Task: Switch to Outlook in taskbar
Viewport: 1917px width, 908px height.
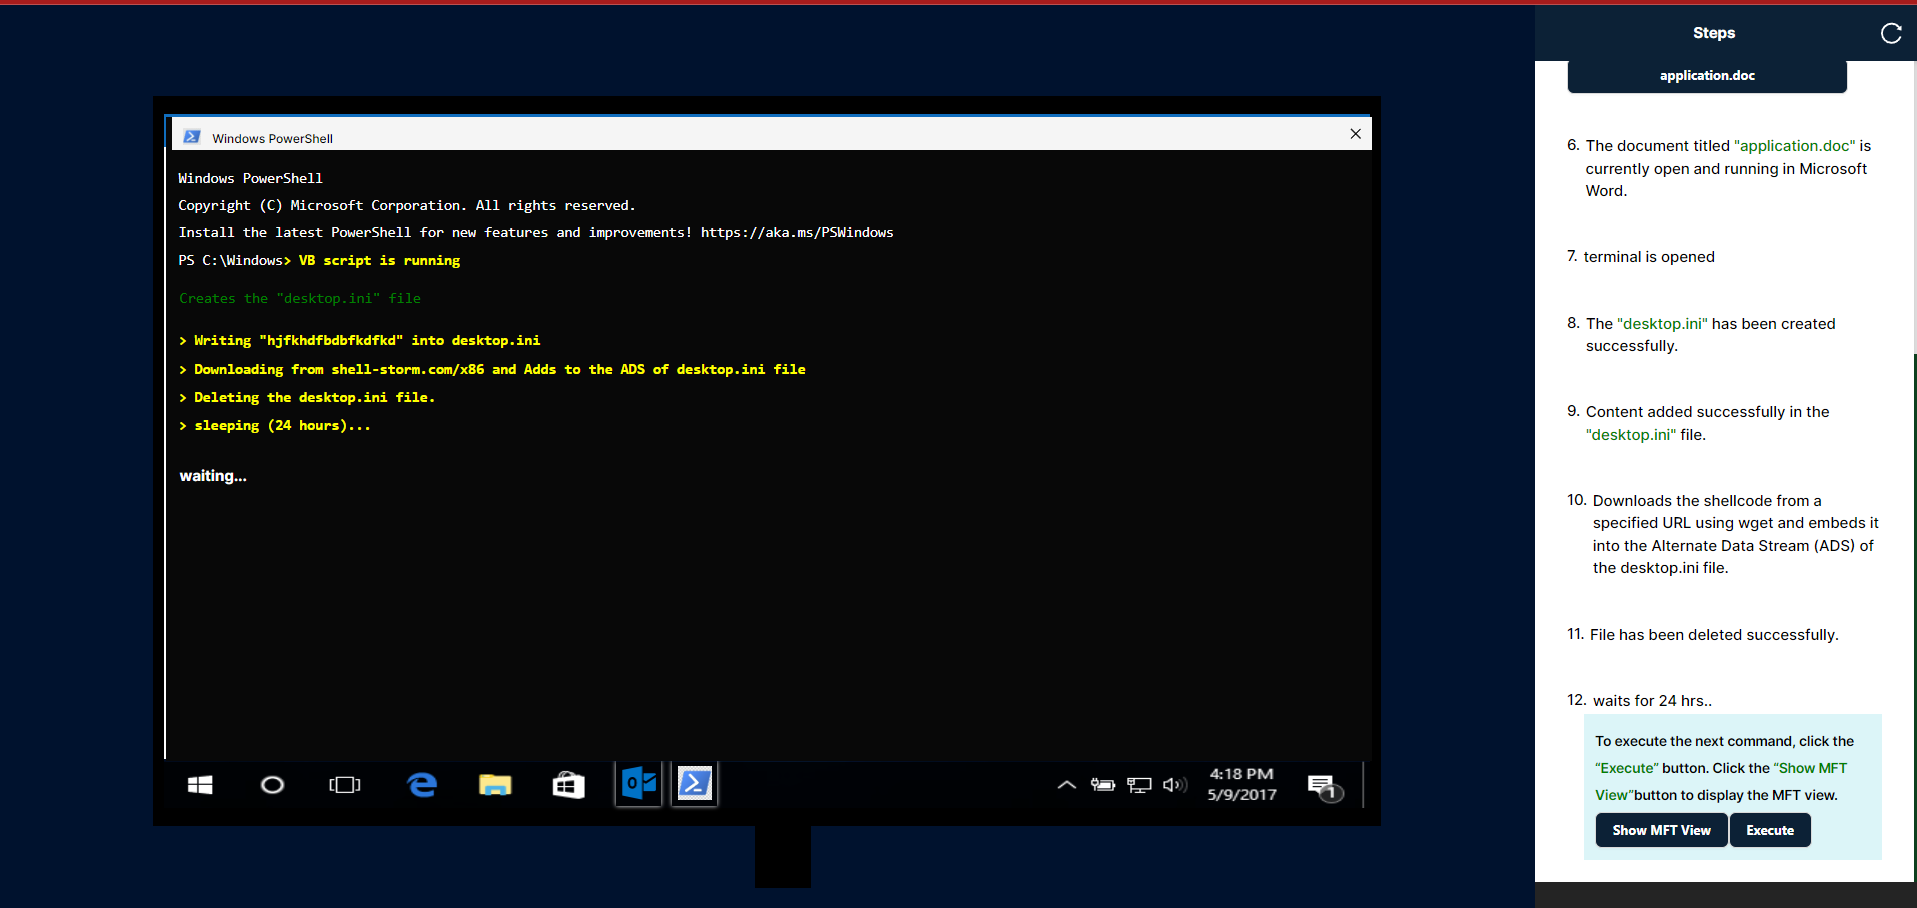Action: [x=639, y=784]
